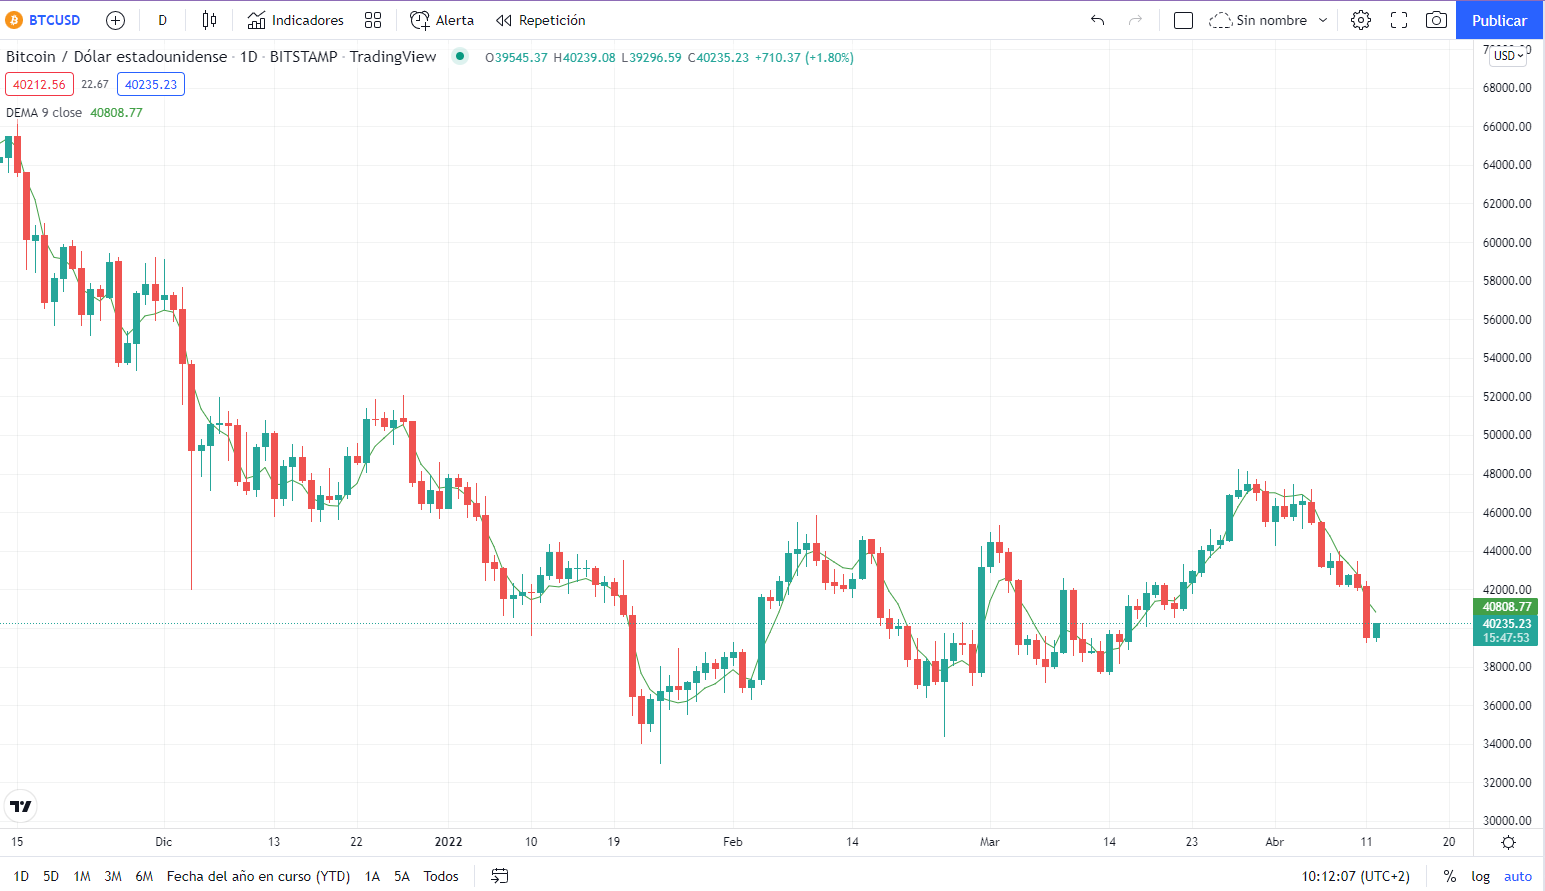Toggle logarithmic scale with the log button

point(1480,876)
